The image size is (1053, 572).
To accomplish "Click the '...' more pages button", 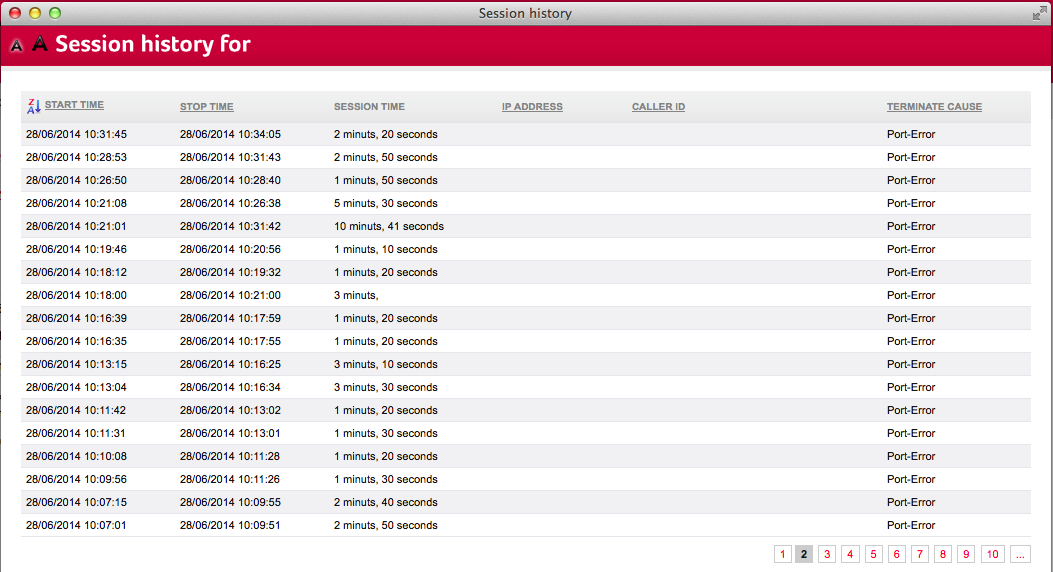I will [1020, 554].
